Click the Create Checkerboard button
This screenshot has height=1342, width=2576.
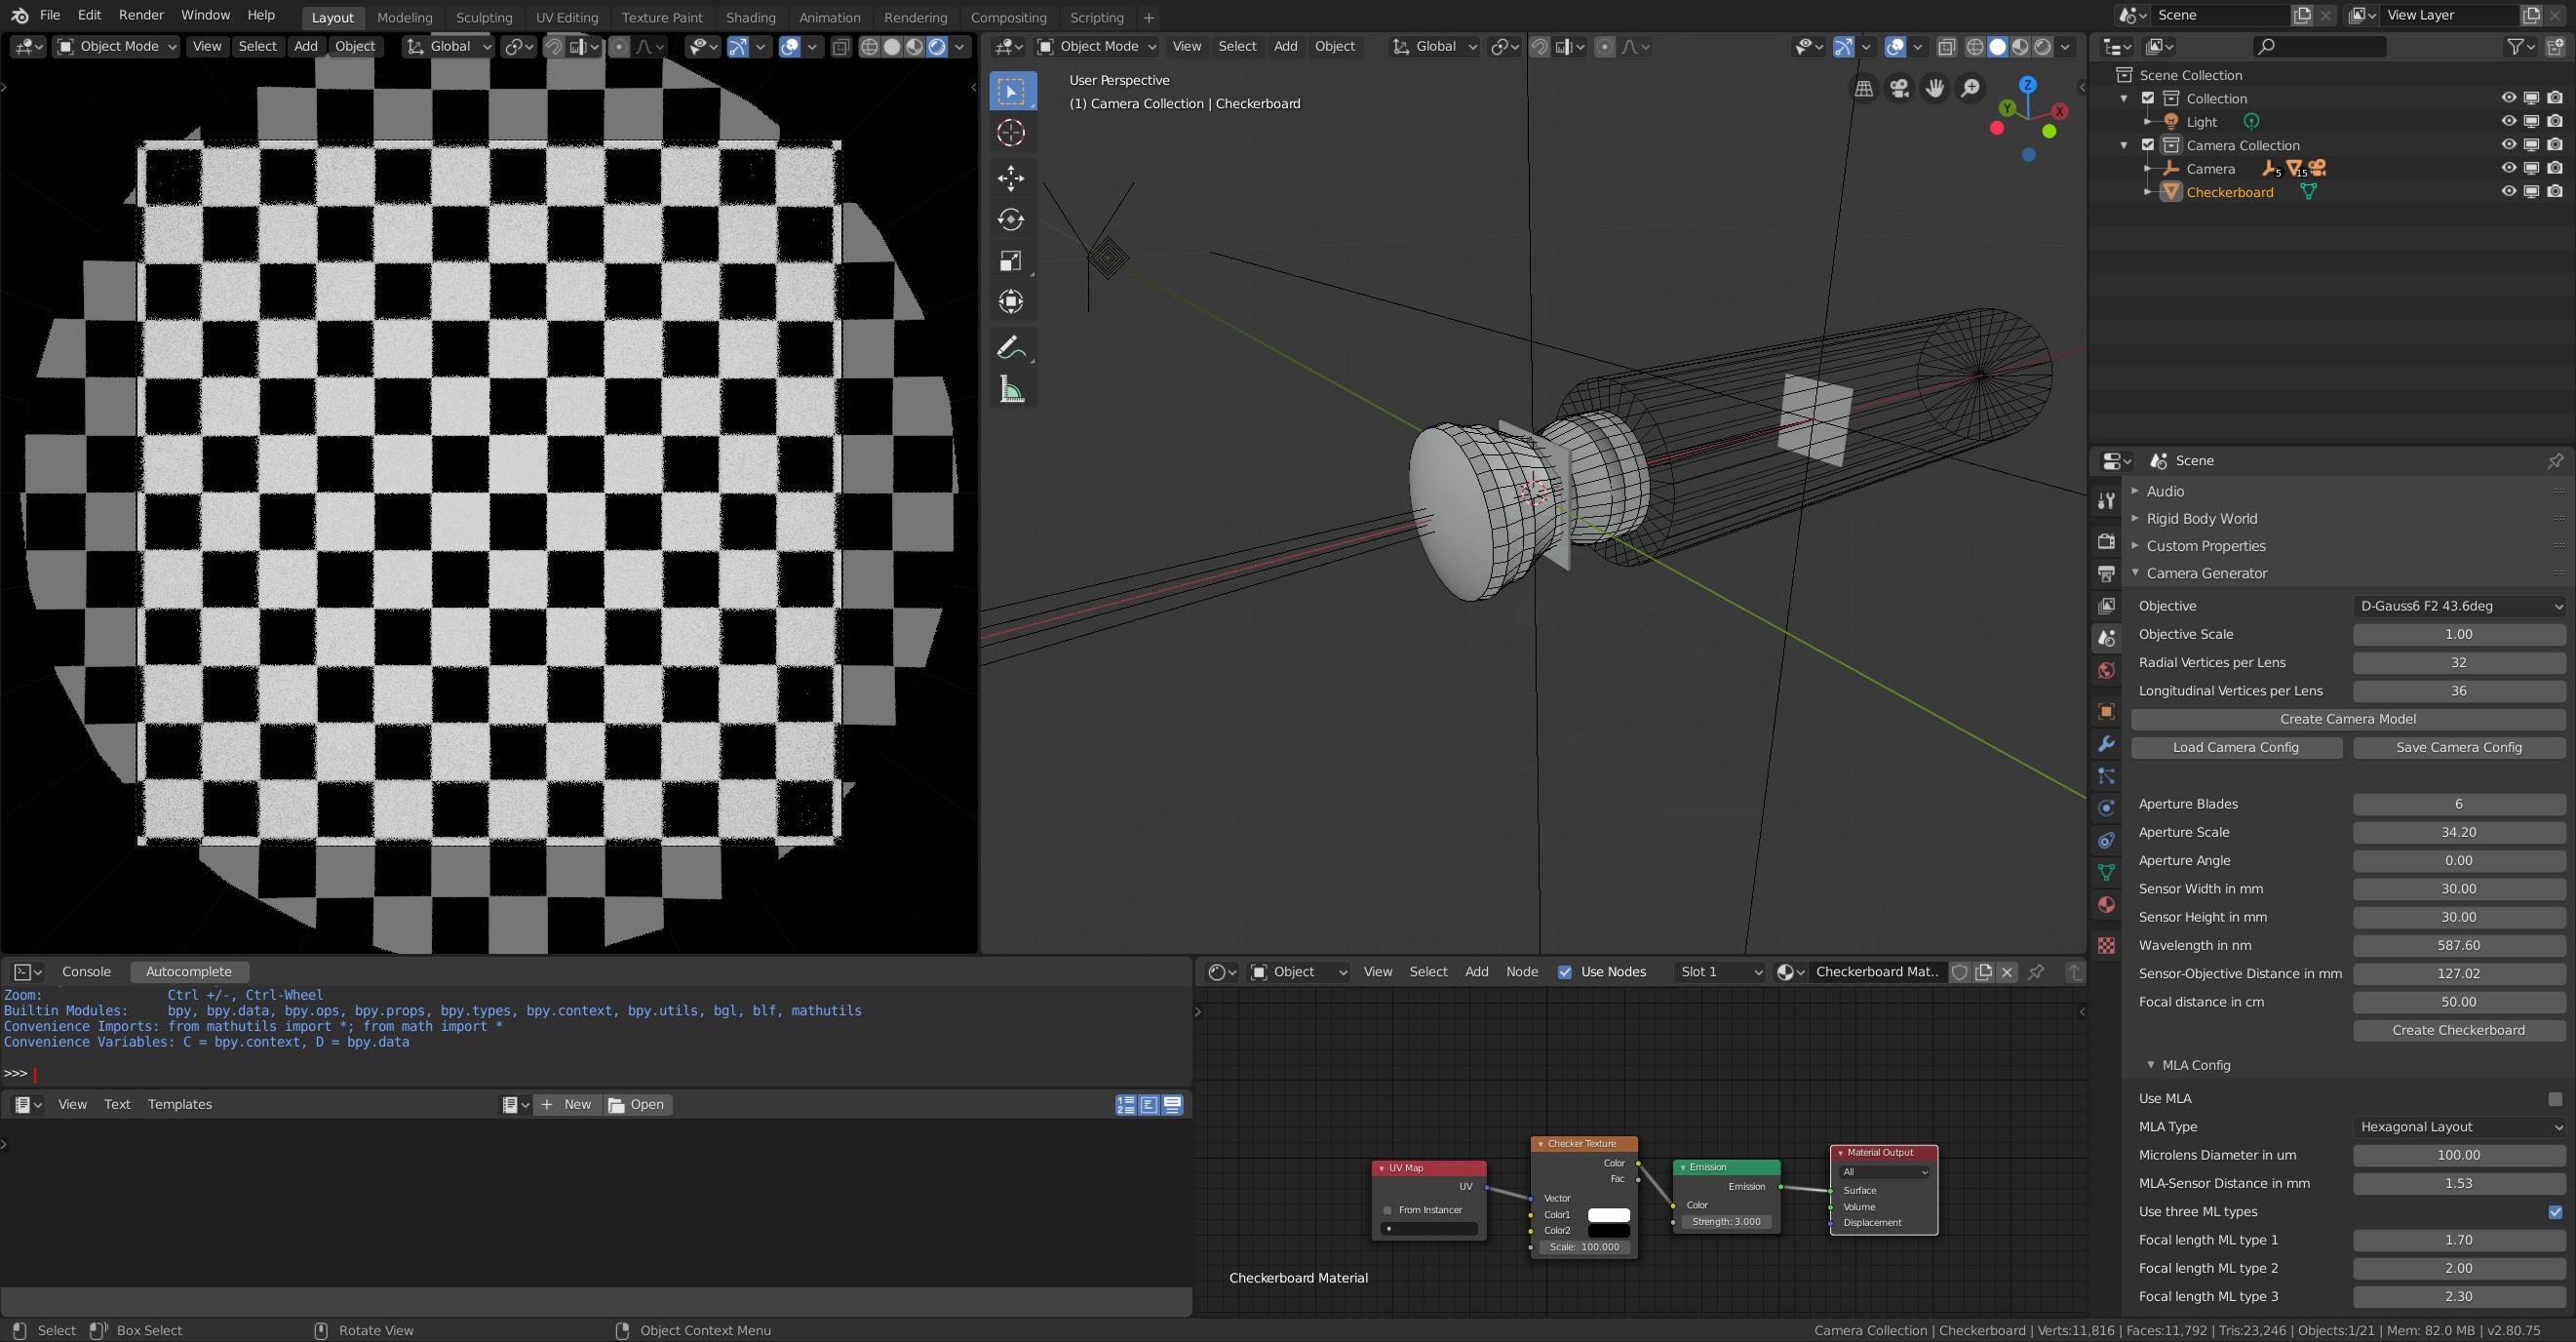tap(2458, 1030)
